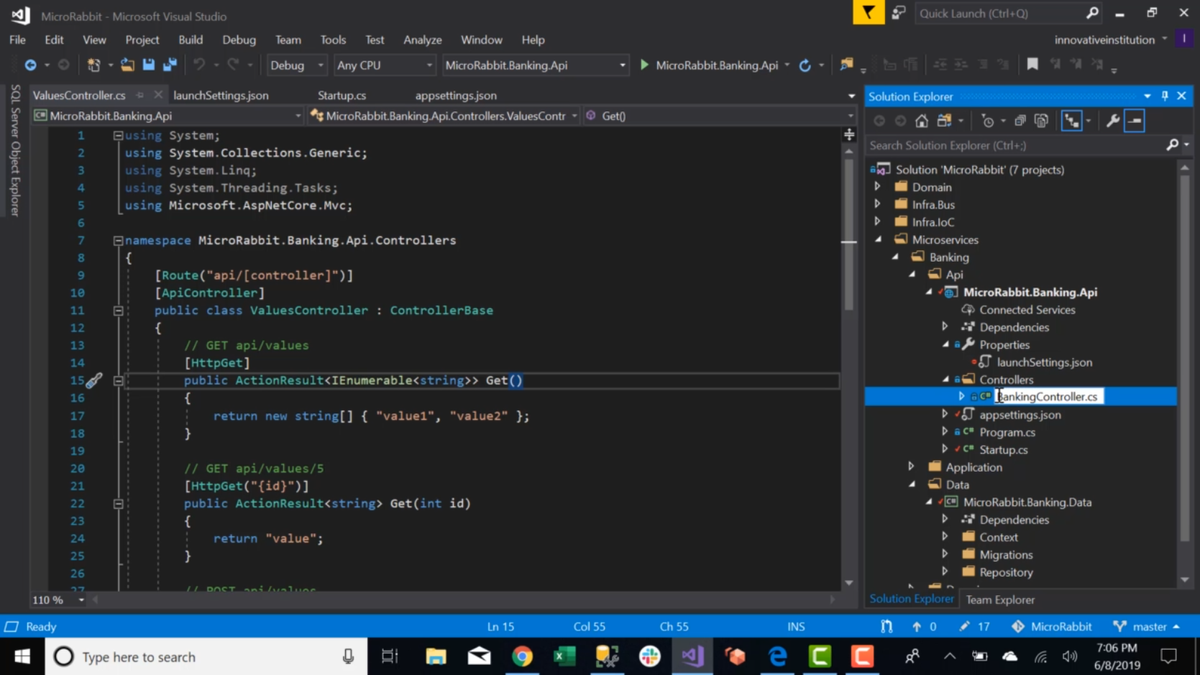1200x675 pixels.
Task: Open File Explorer from the taskbar
Action: point(436,657)
